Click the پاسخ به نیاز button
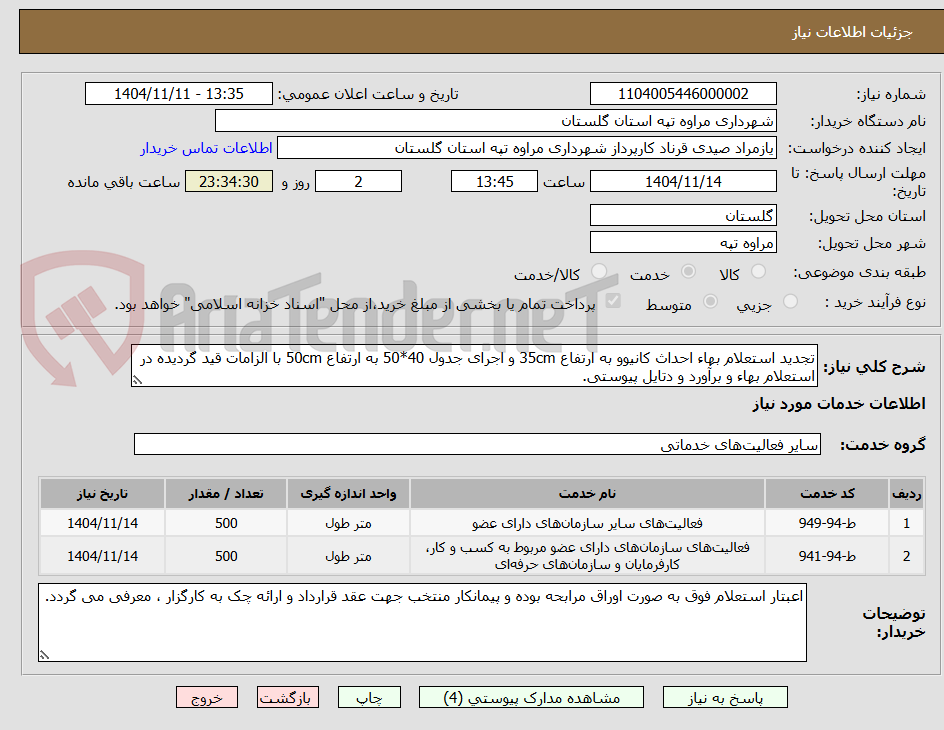 (x=725, y=698)
